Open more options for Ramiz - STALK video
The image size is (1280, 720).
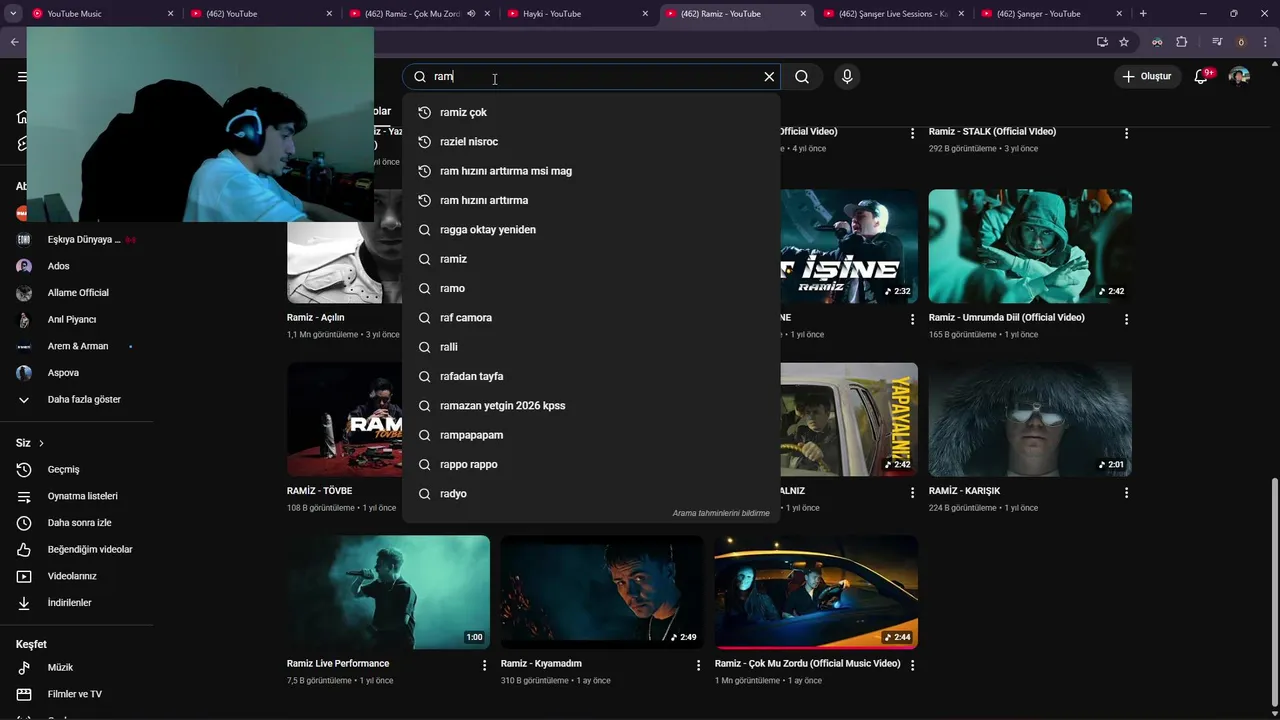pyautogui.click(x=1126, y=133)
